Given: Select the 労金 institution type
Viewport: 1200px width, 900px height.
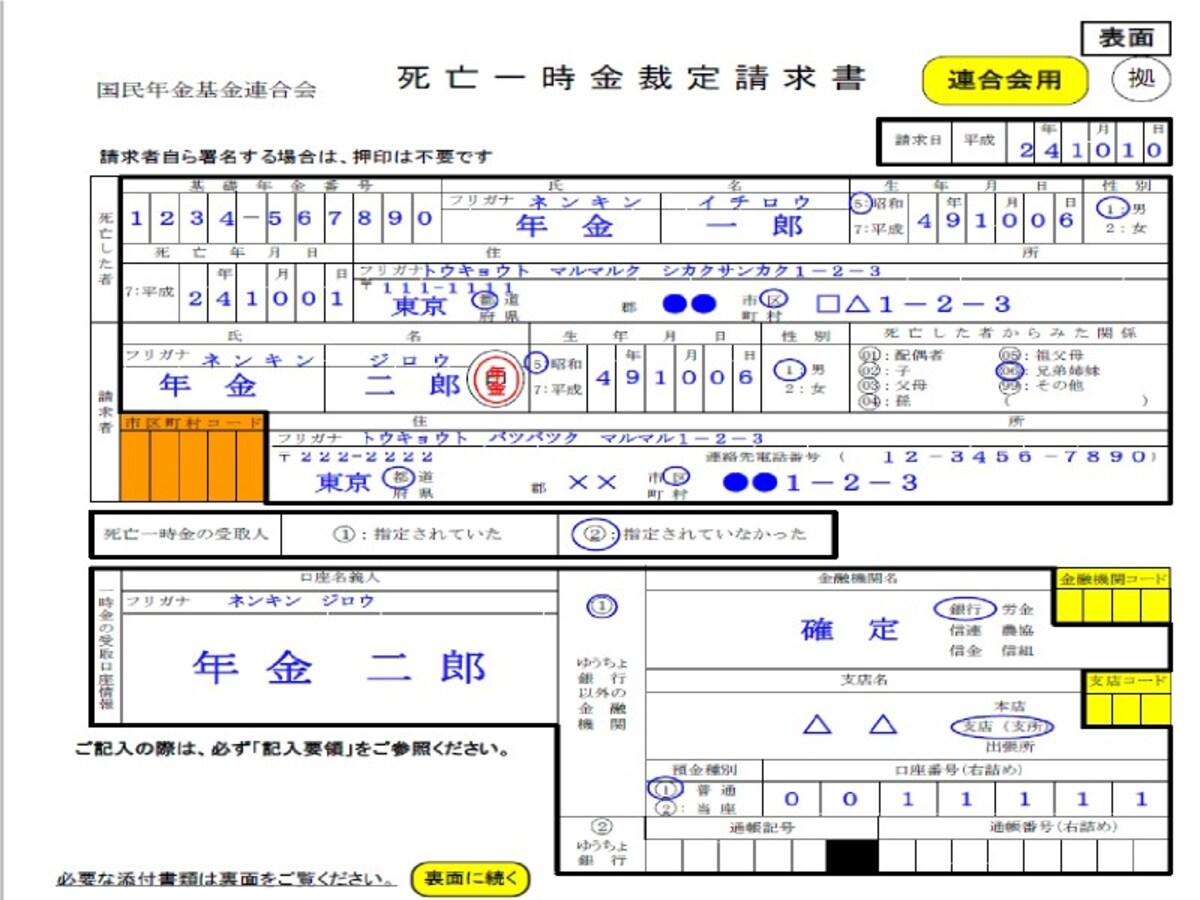Looking at the screenshot, I should pyautogui.click(x=1018, y=608).
